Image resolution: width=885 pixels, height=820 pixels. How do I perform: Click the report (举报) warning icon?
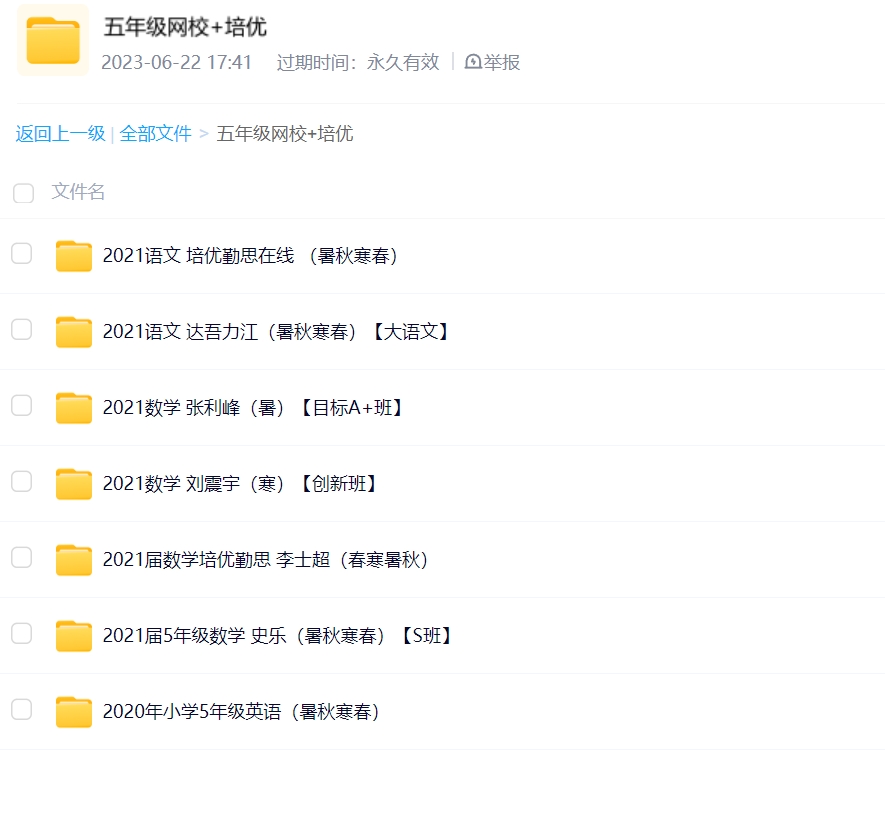(x=473, y=62)
